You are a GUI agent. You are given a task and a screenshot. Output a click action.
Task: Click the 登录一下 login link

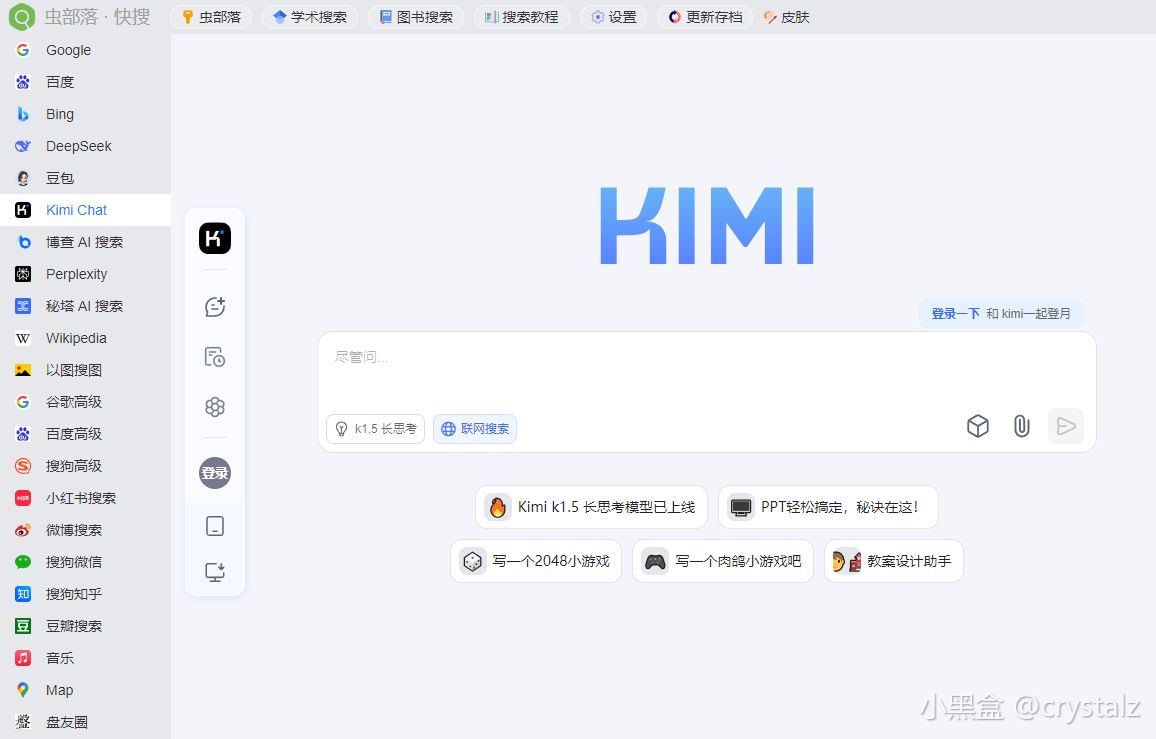pyautogui.click(x=955, y=313)
